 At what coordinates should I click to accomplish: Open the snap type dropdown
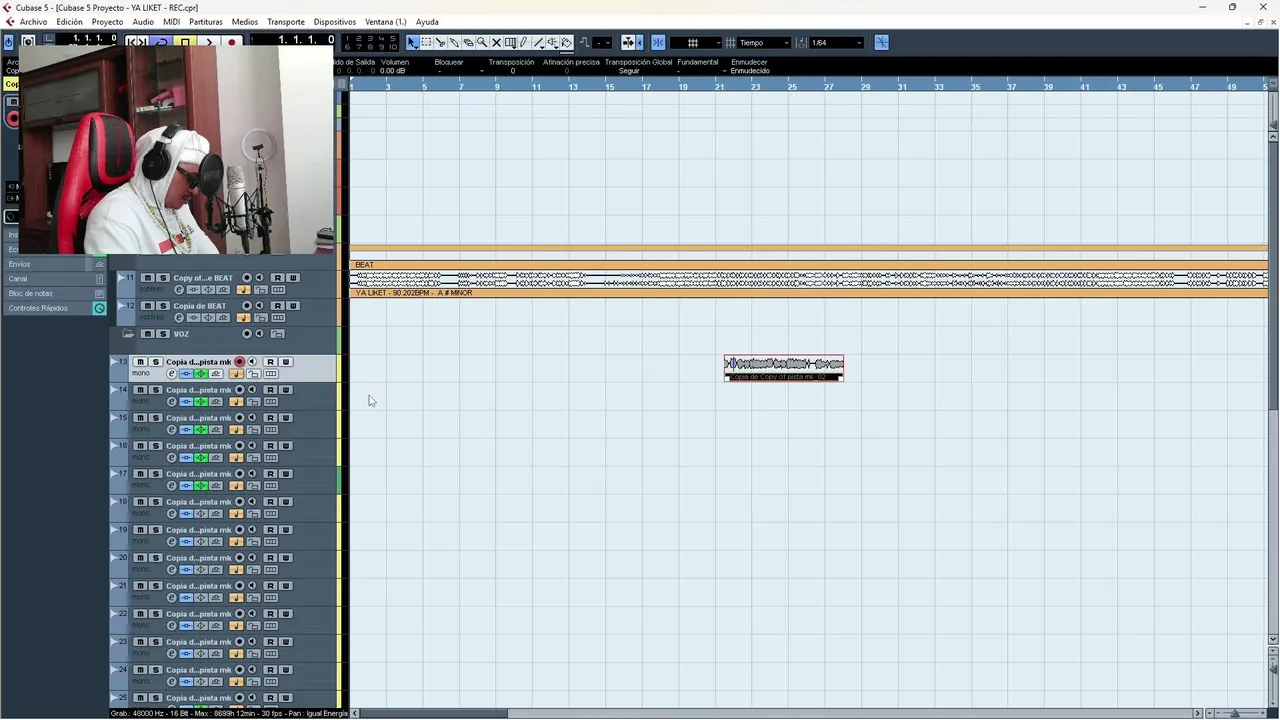click(696, 42)
